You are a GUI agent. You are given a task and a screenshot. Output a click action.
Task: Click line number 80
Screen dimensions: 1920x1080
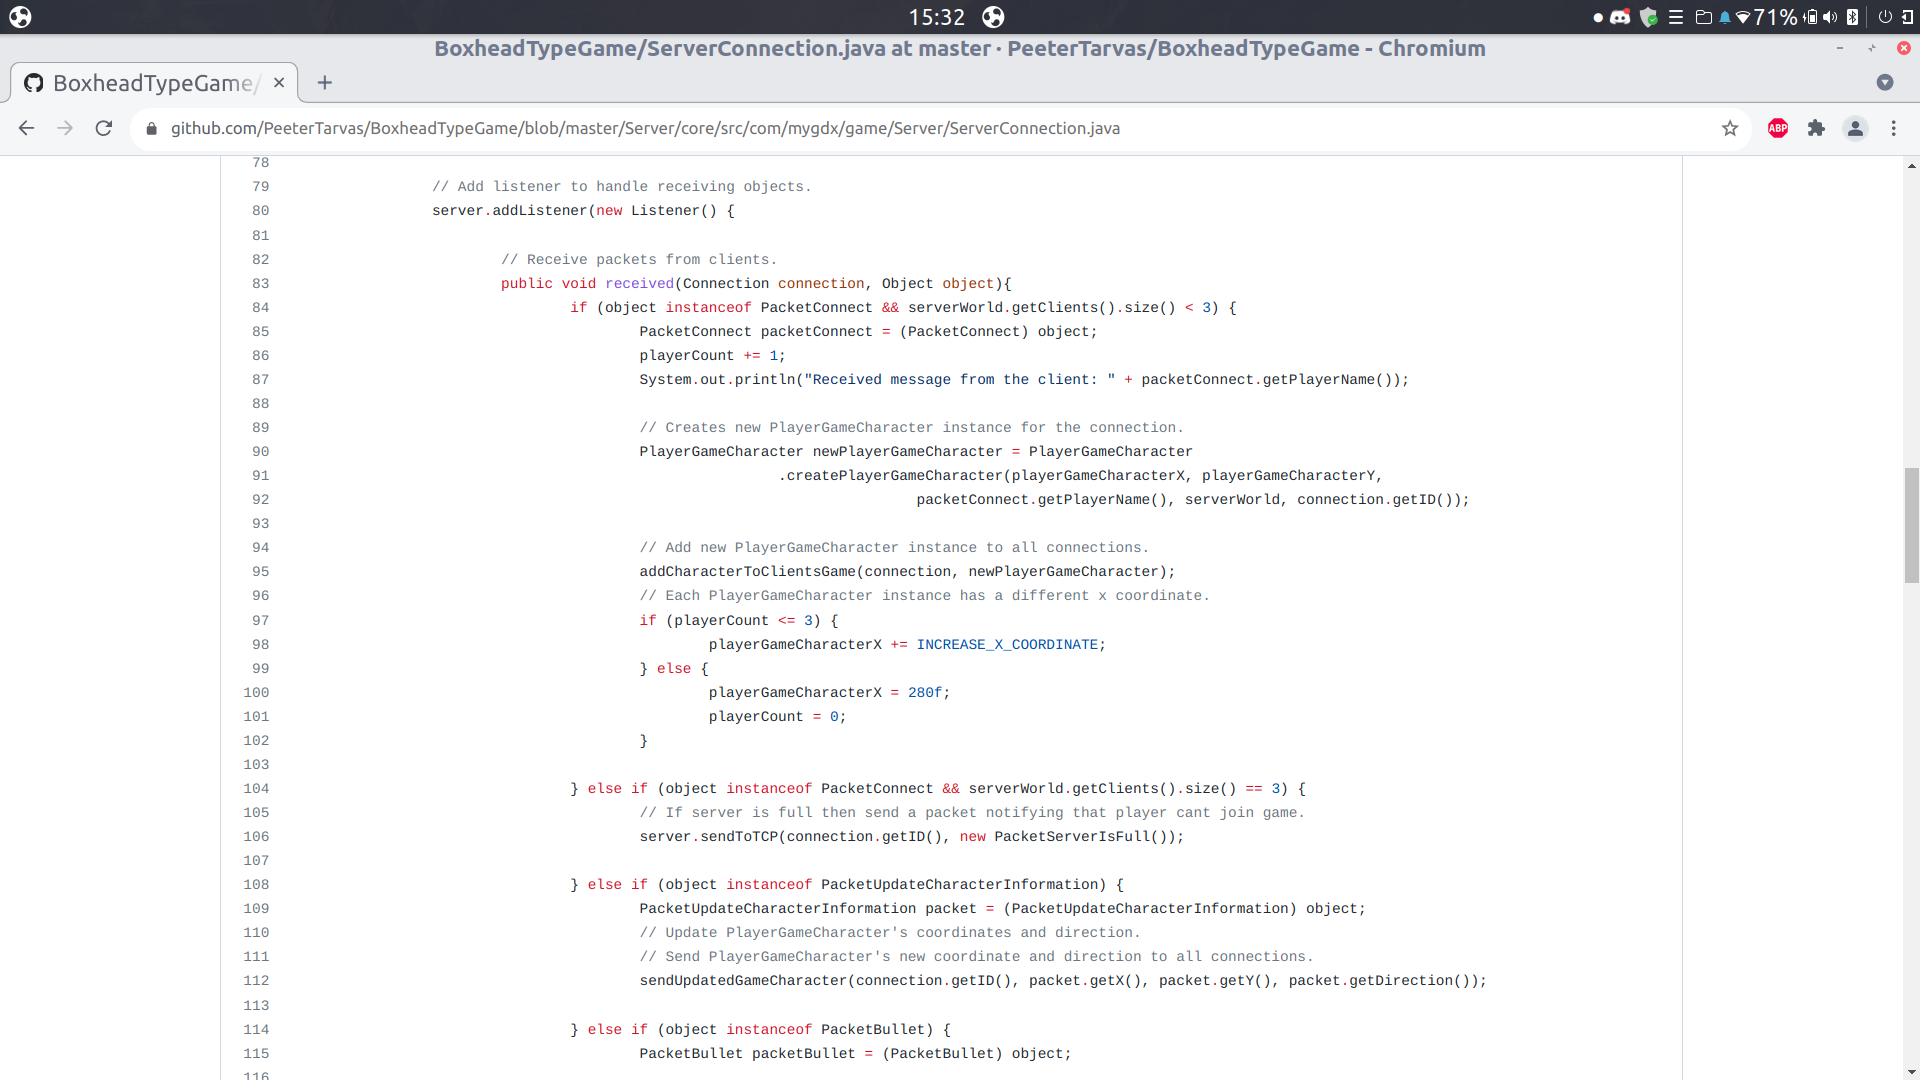click(x=260, y=211)
